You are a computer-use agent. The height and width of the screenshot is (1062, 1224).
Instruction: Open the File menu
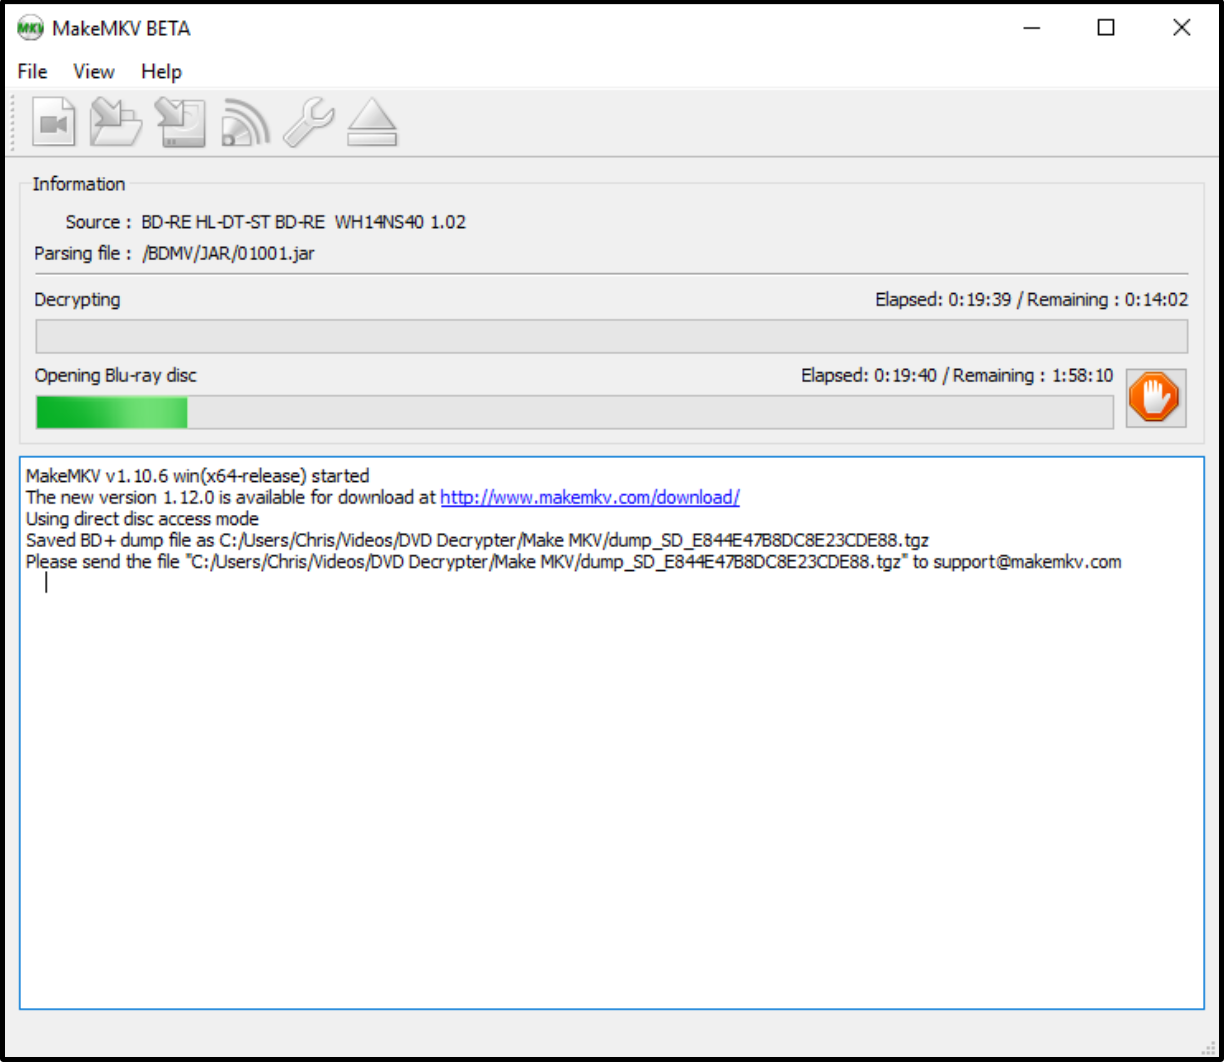coord(32,72)
